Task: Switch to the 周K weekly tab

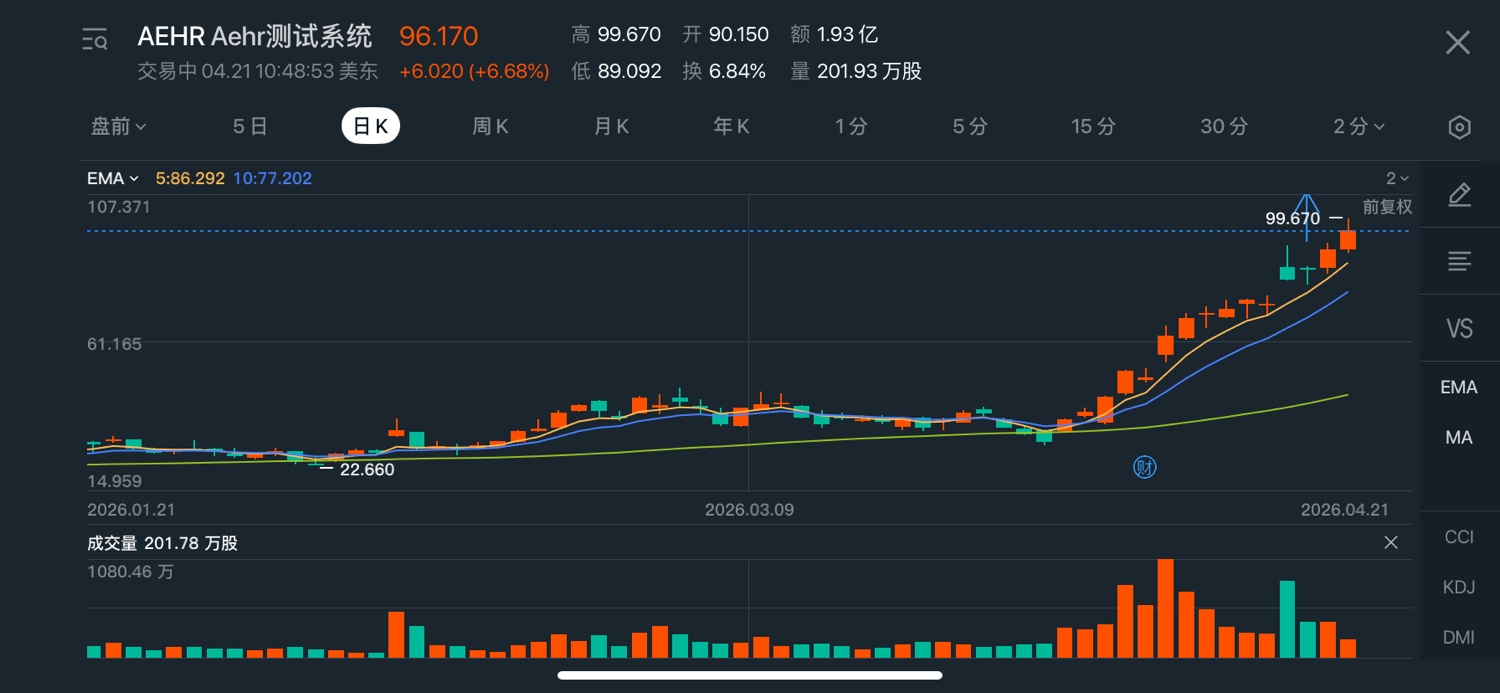Action: tap(490, 126)
